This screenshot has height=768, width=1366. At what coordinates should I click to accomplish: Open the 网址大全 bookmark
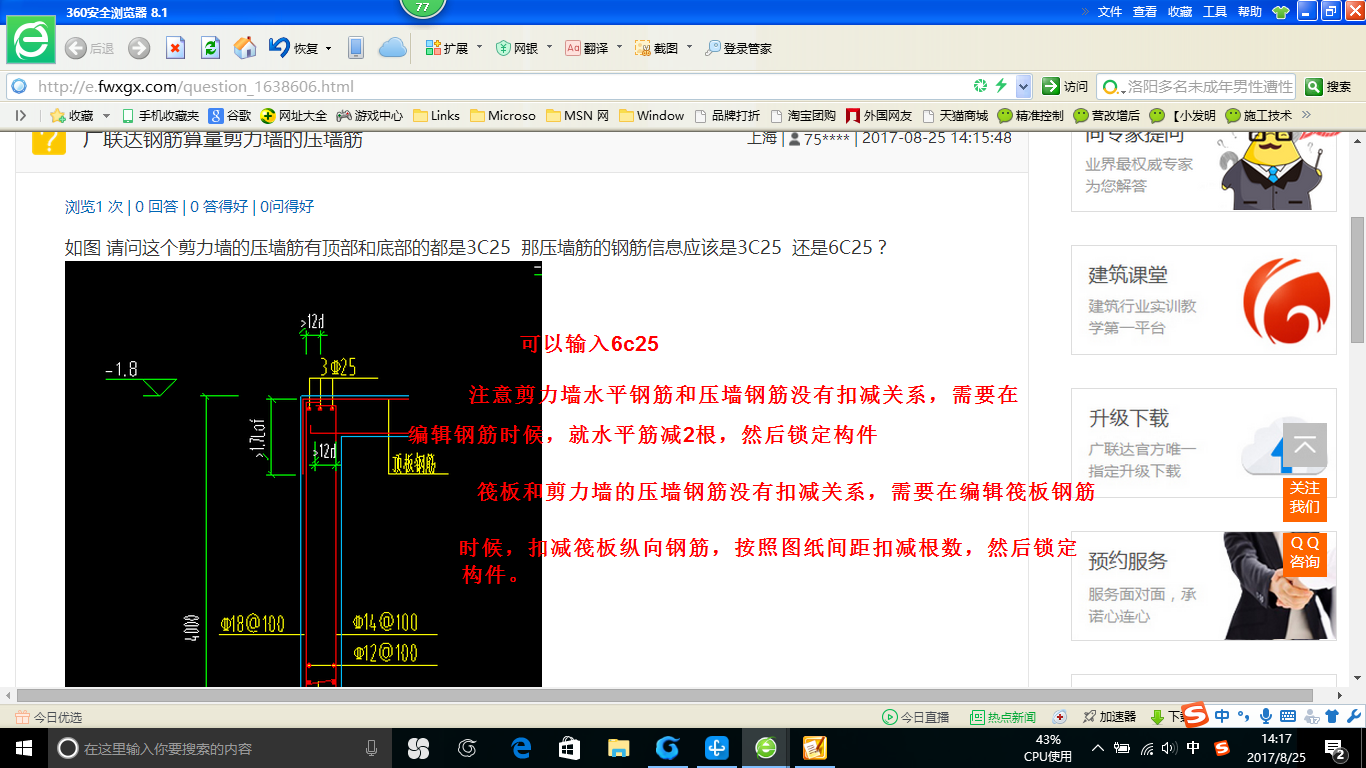coord(293,116)
